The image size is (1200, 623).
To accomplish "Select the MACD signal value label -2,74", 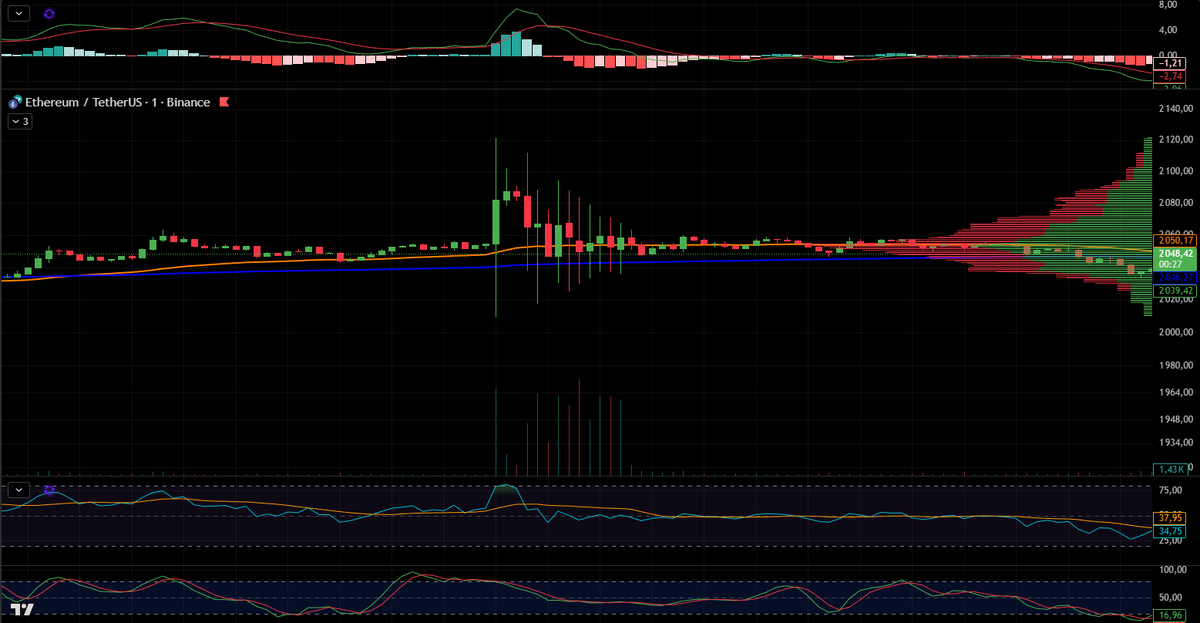I will coord(1170,76).
